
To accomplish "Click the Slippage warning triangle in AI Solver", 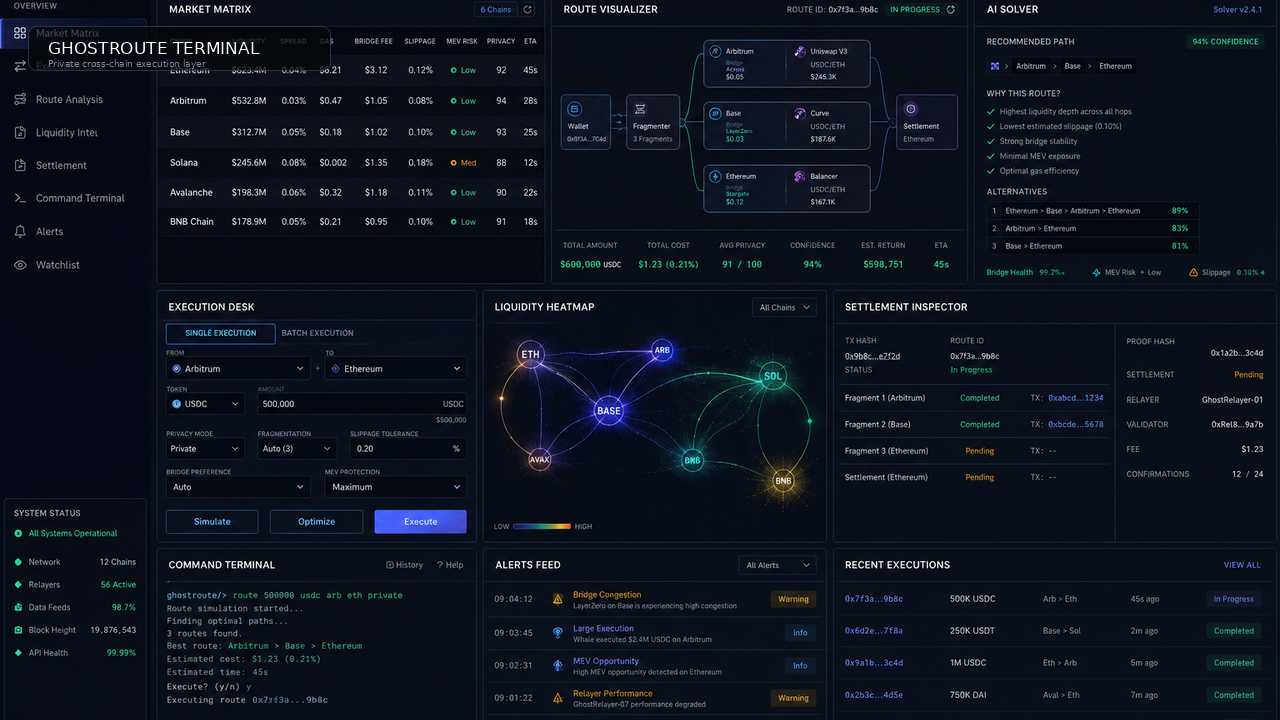I will coord(1194,272).
